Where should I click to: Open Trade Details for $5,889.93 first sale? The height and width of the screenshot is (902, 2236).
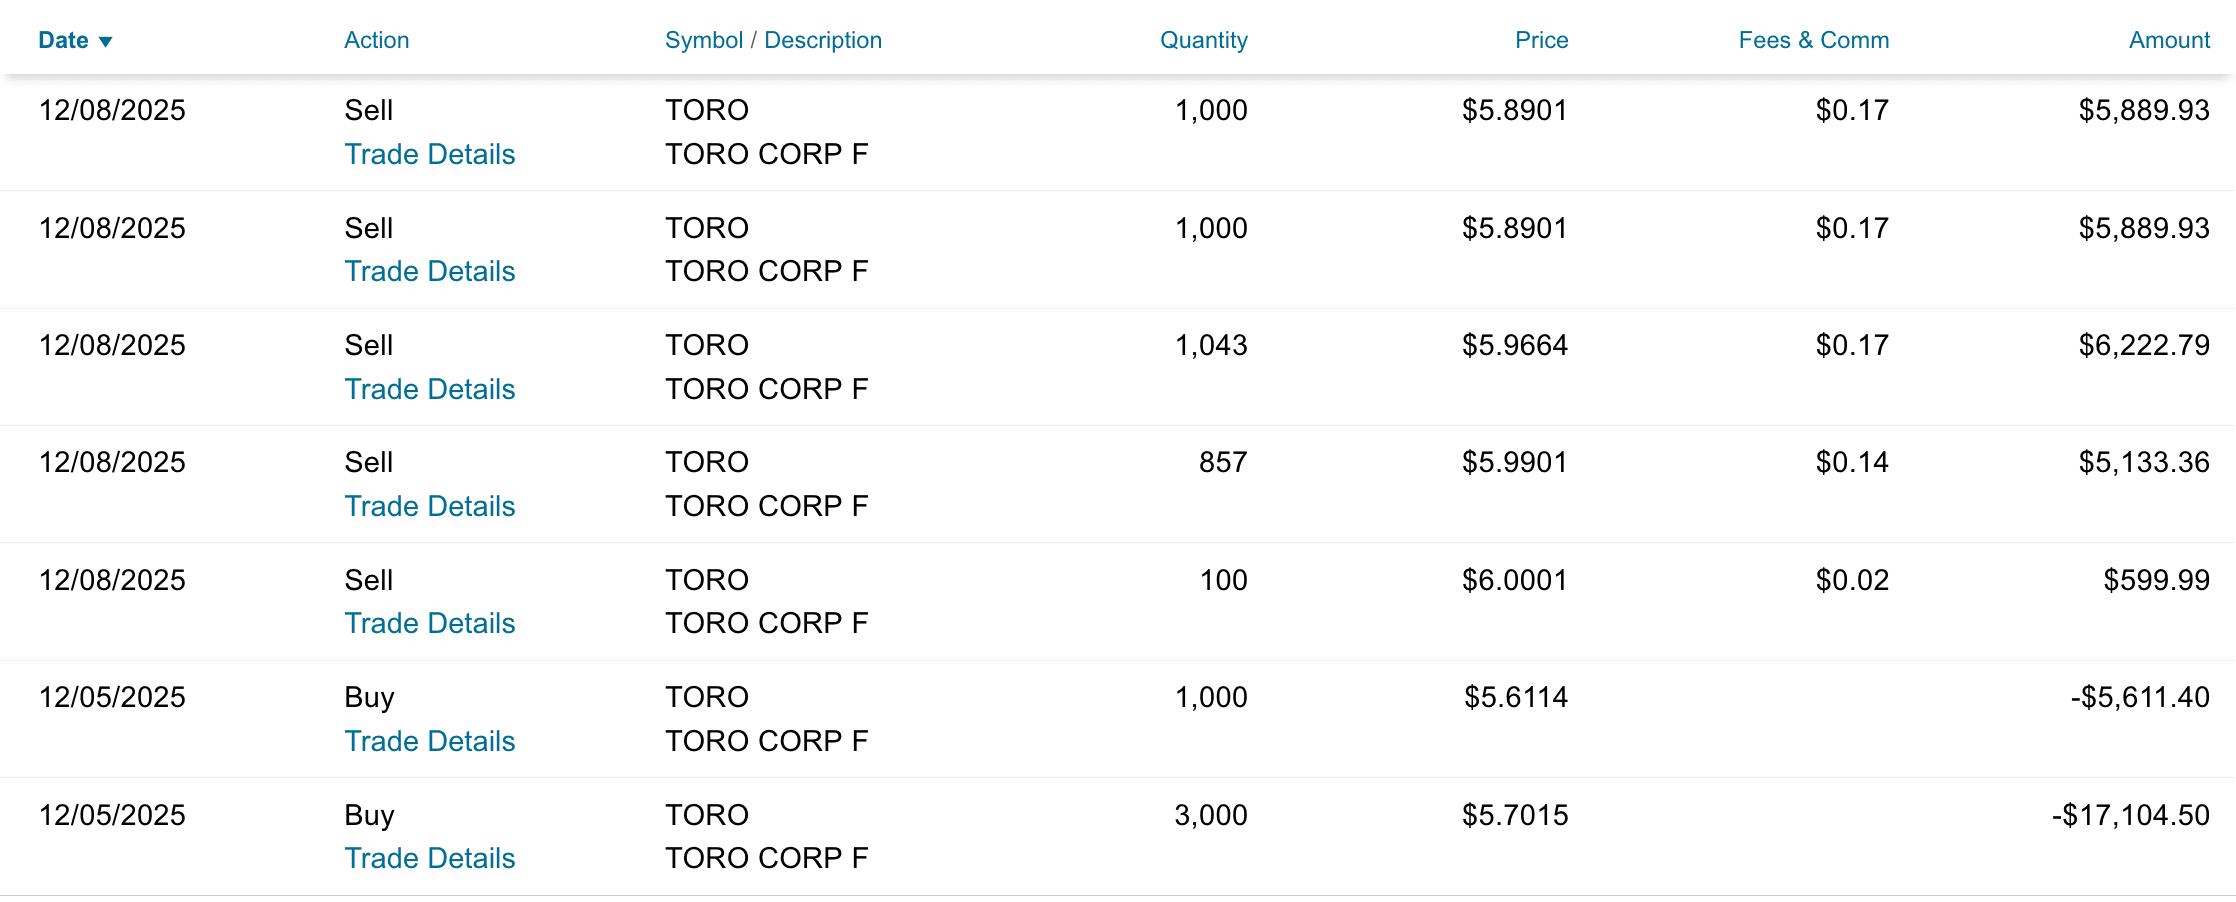(429, 154)
